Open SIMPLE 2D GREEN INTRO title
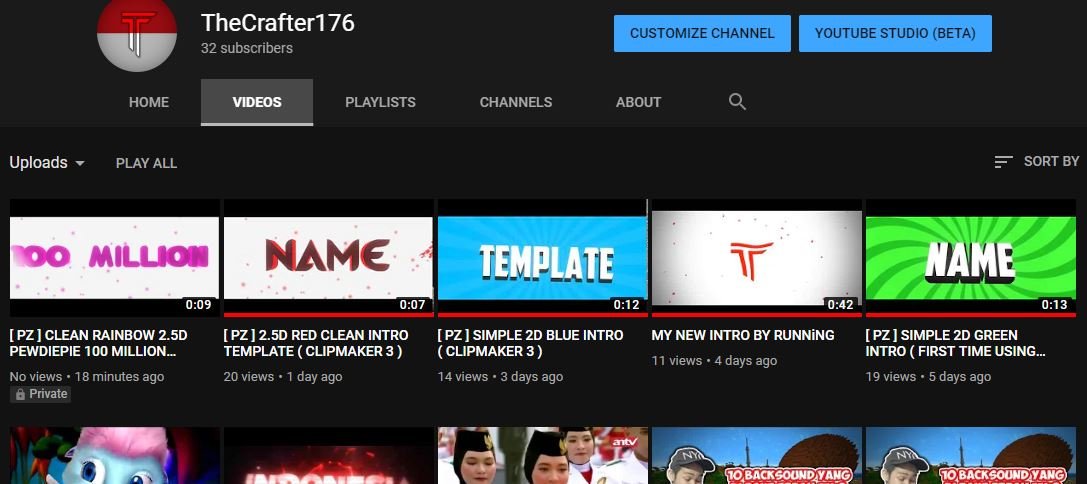This screenshot has height=484, width=1087. [x=956, y=343]
